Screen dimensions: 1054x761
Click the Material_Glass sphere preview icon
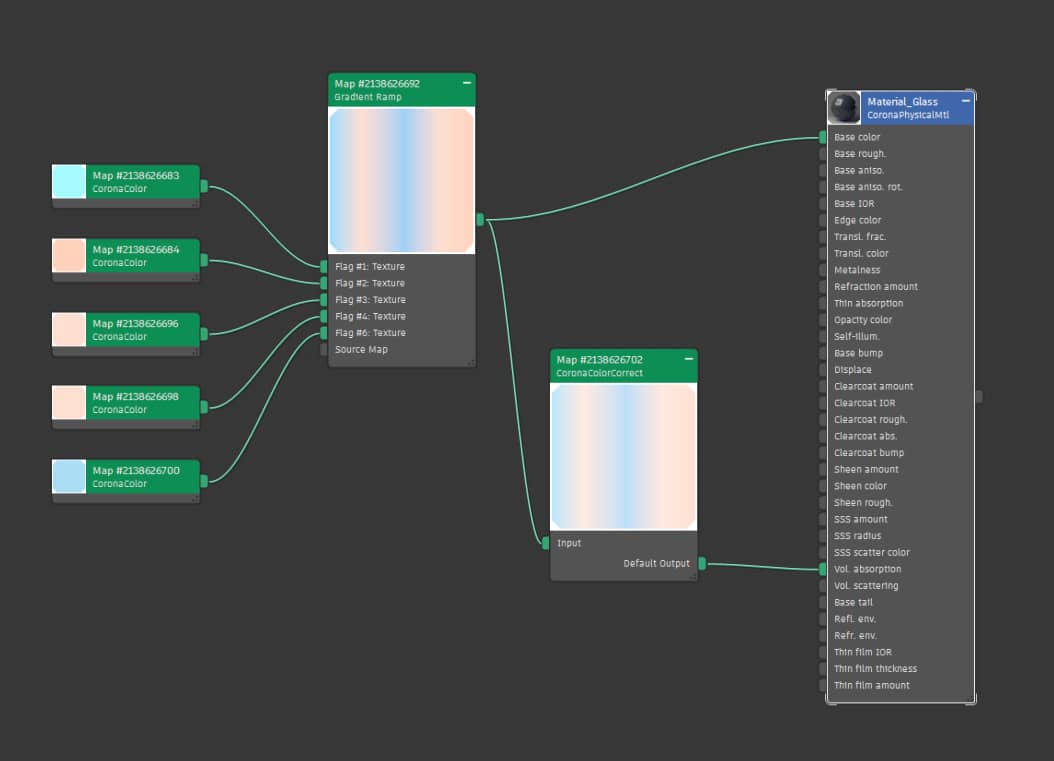pos(845,108)
